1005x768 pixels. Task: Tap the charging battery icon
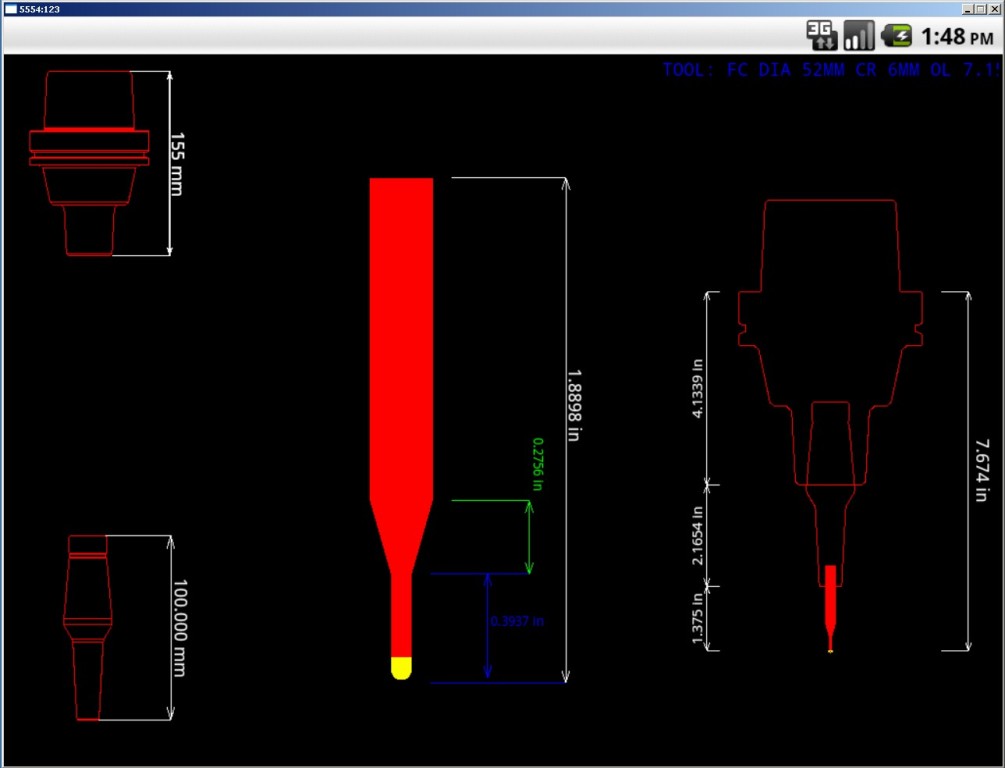896,35
